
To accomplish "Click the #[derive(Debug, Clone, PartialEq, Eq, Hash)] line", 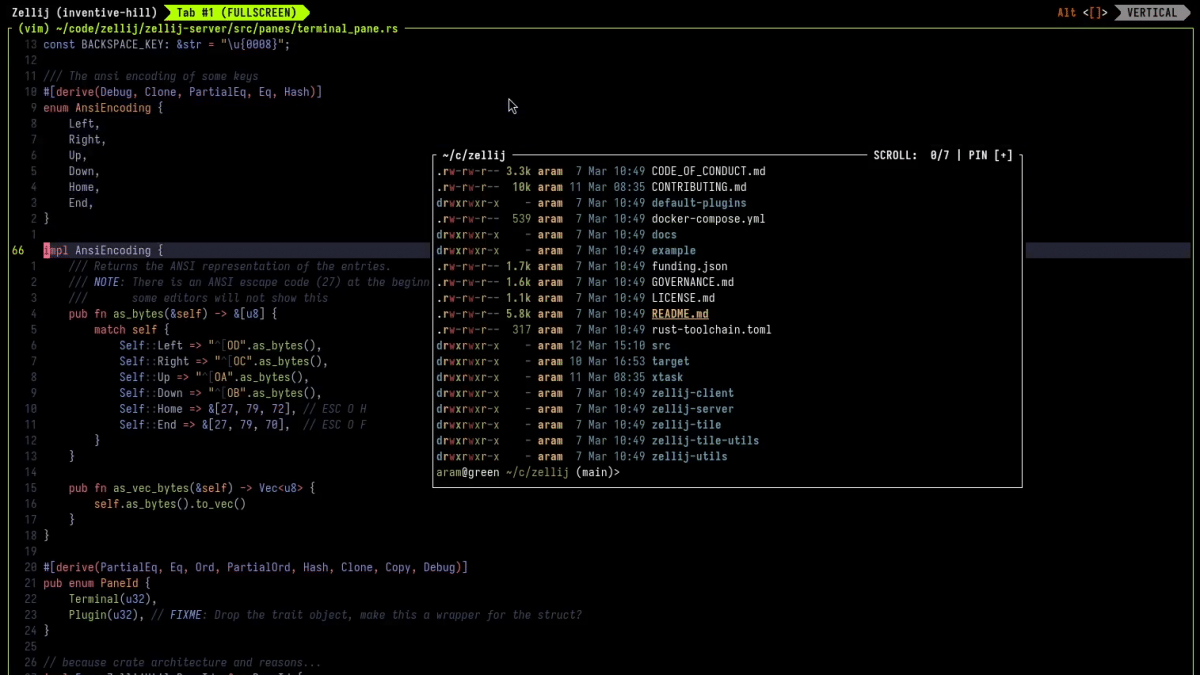I will 182,92.
